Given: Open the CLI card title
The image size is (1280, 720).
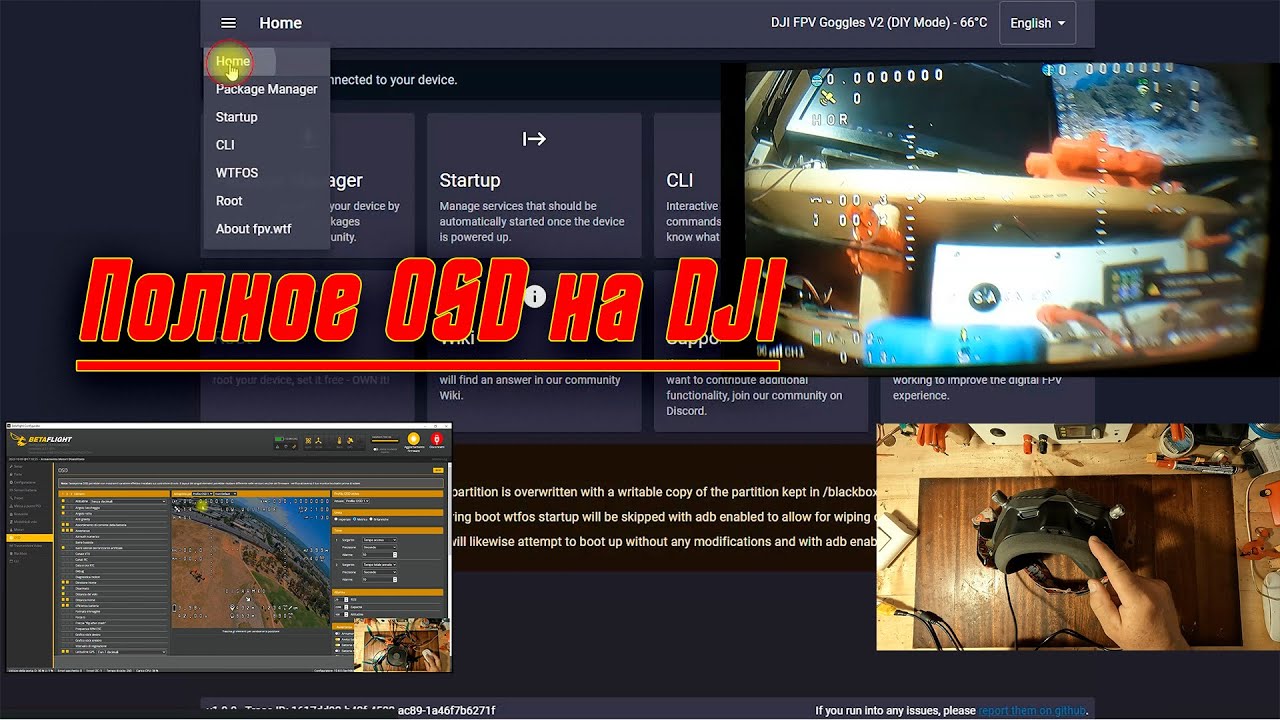Looking at the screenshot, I should pyautogui.click(x=680, y=181).
